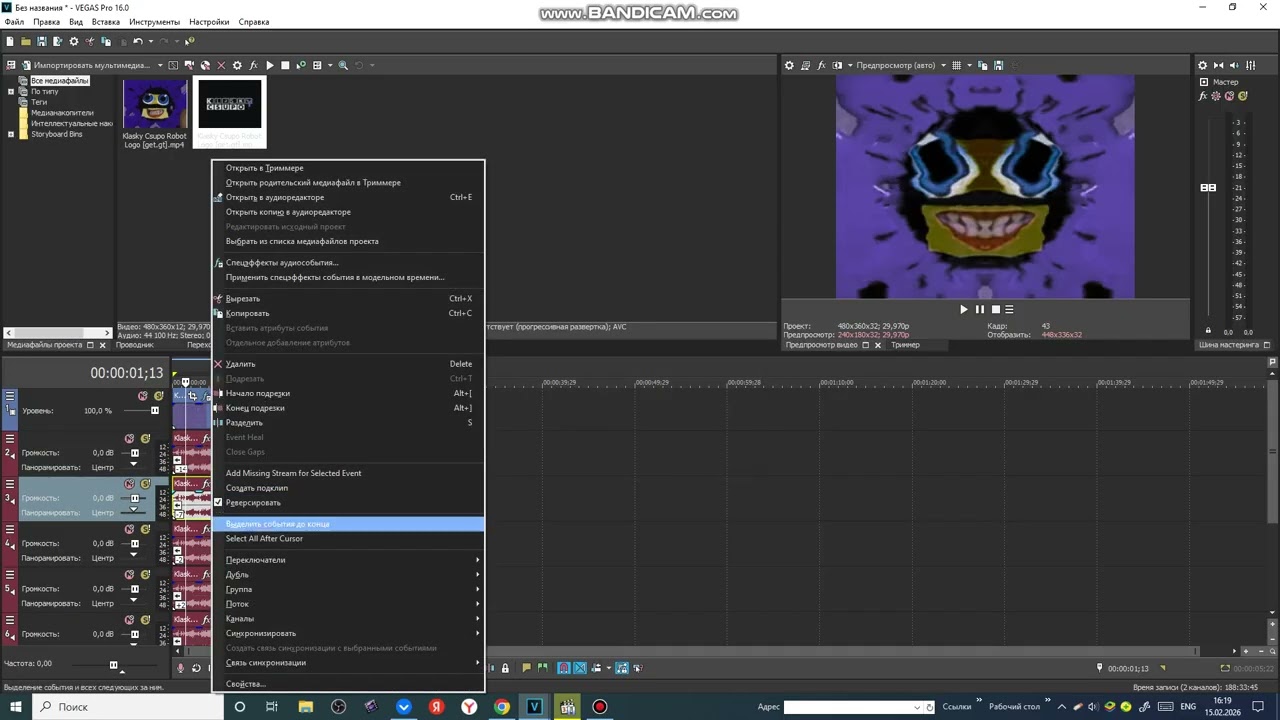This screenshot has width=1280, height=720.
Task: Expand the Каналы submenu
Action: point(348,618)
